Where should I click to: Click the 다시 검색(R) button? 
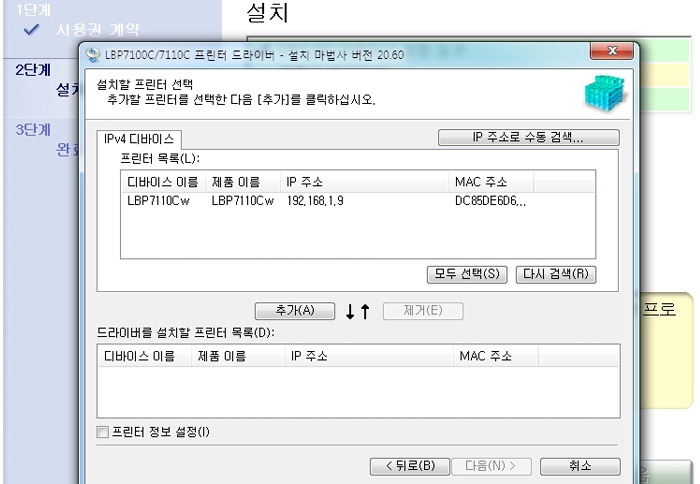556,274
